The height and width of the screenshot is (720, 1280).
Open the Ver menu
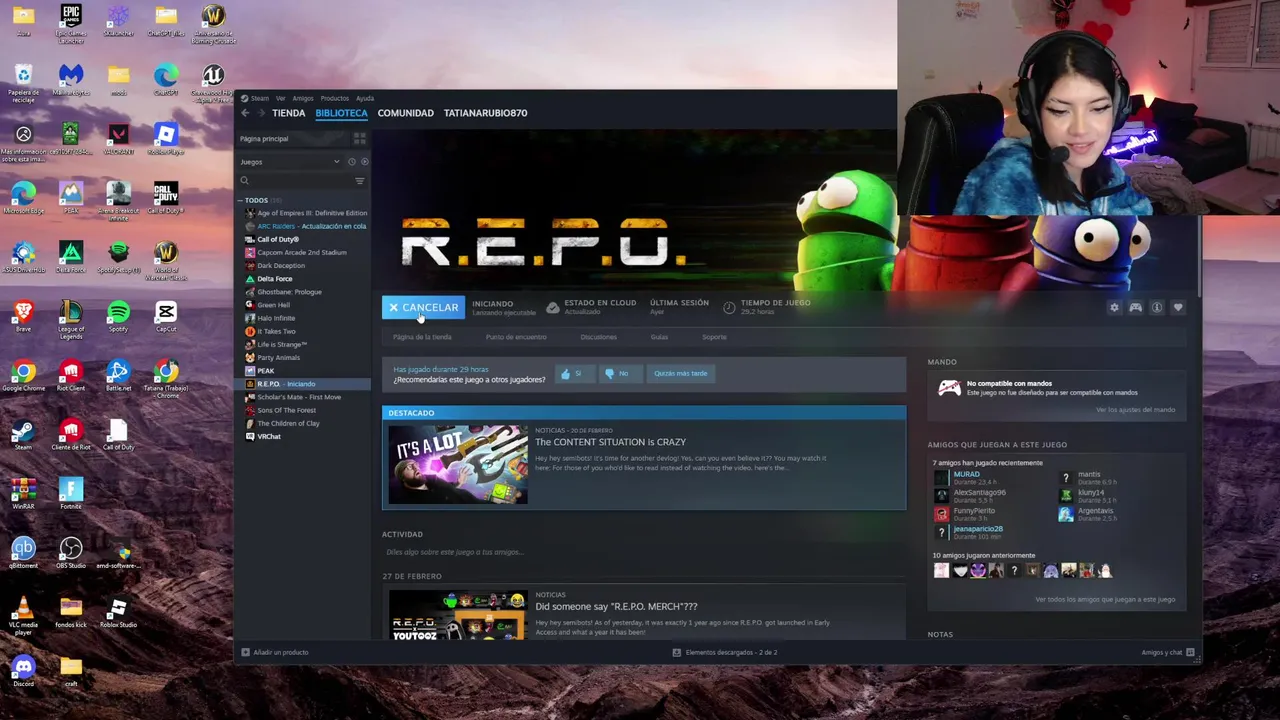[281, 98]
